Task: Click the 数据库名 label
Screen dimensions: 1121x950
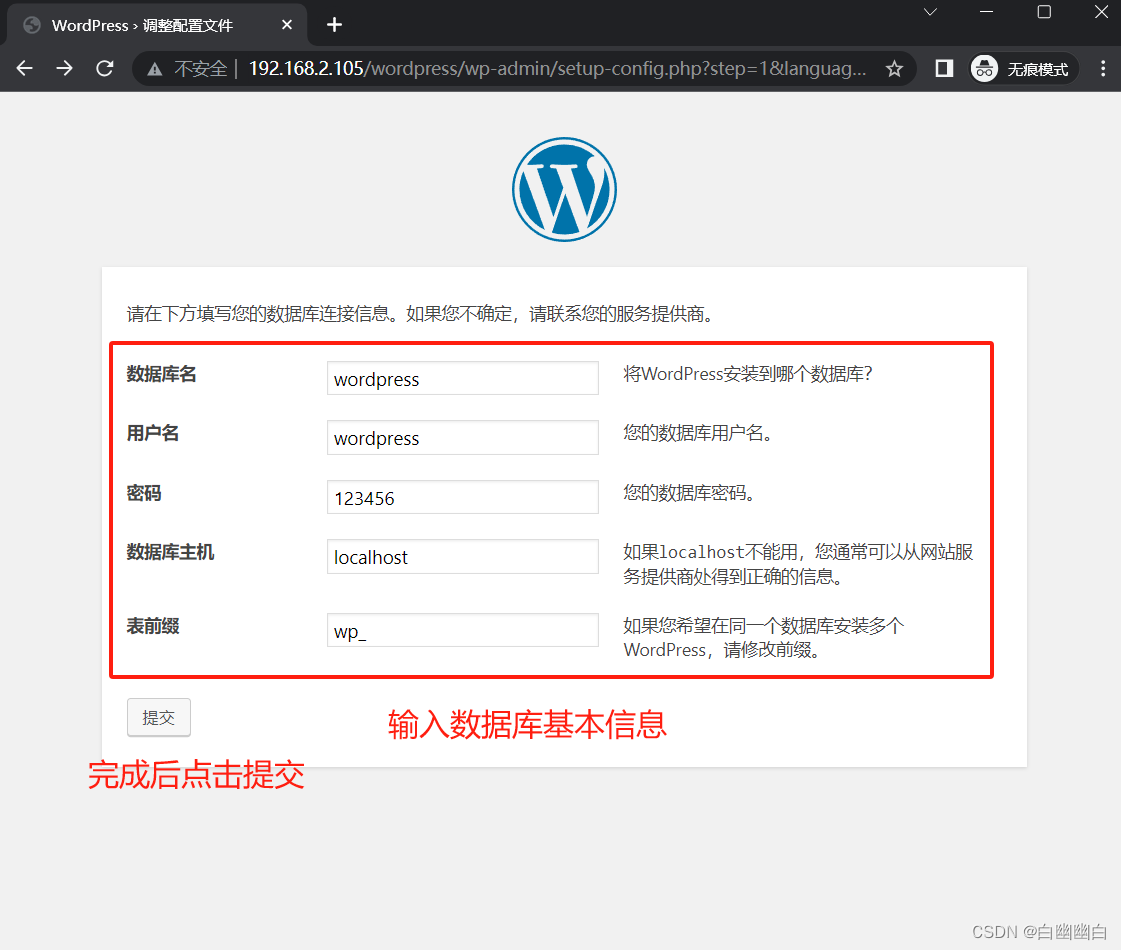Action: (x=162, y=374)
